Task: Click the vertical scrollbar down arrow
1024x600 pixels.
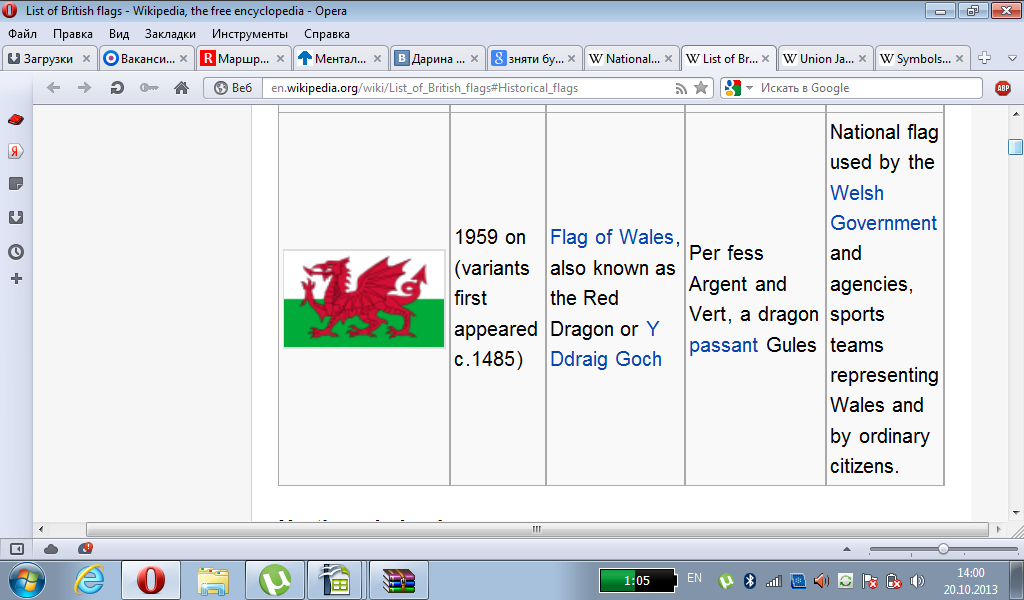Action: coord(1015,513)
